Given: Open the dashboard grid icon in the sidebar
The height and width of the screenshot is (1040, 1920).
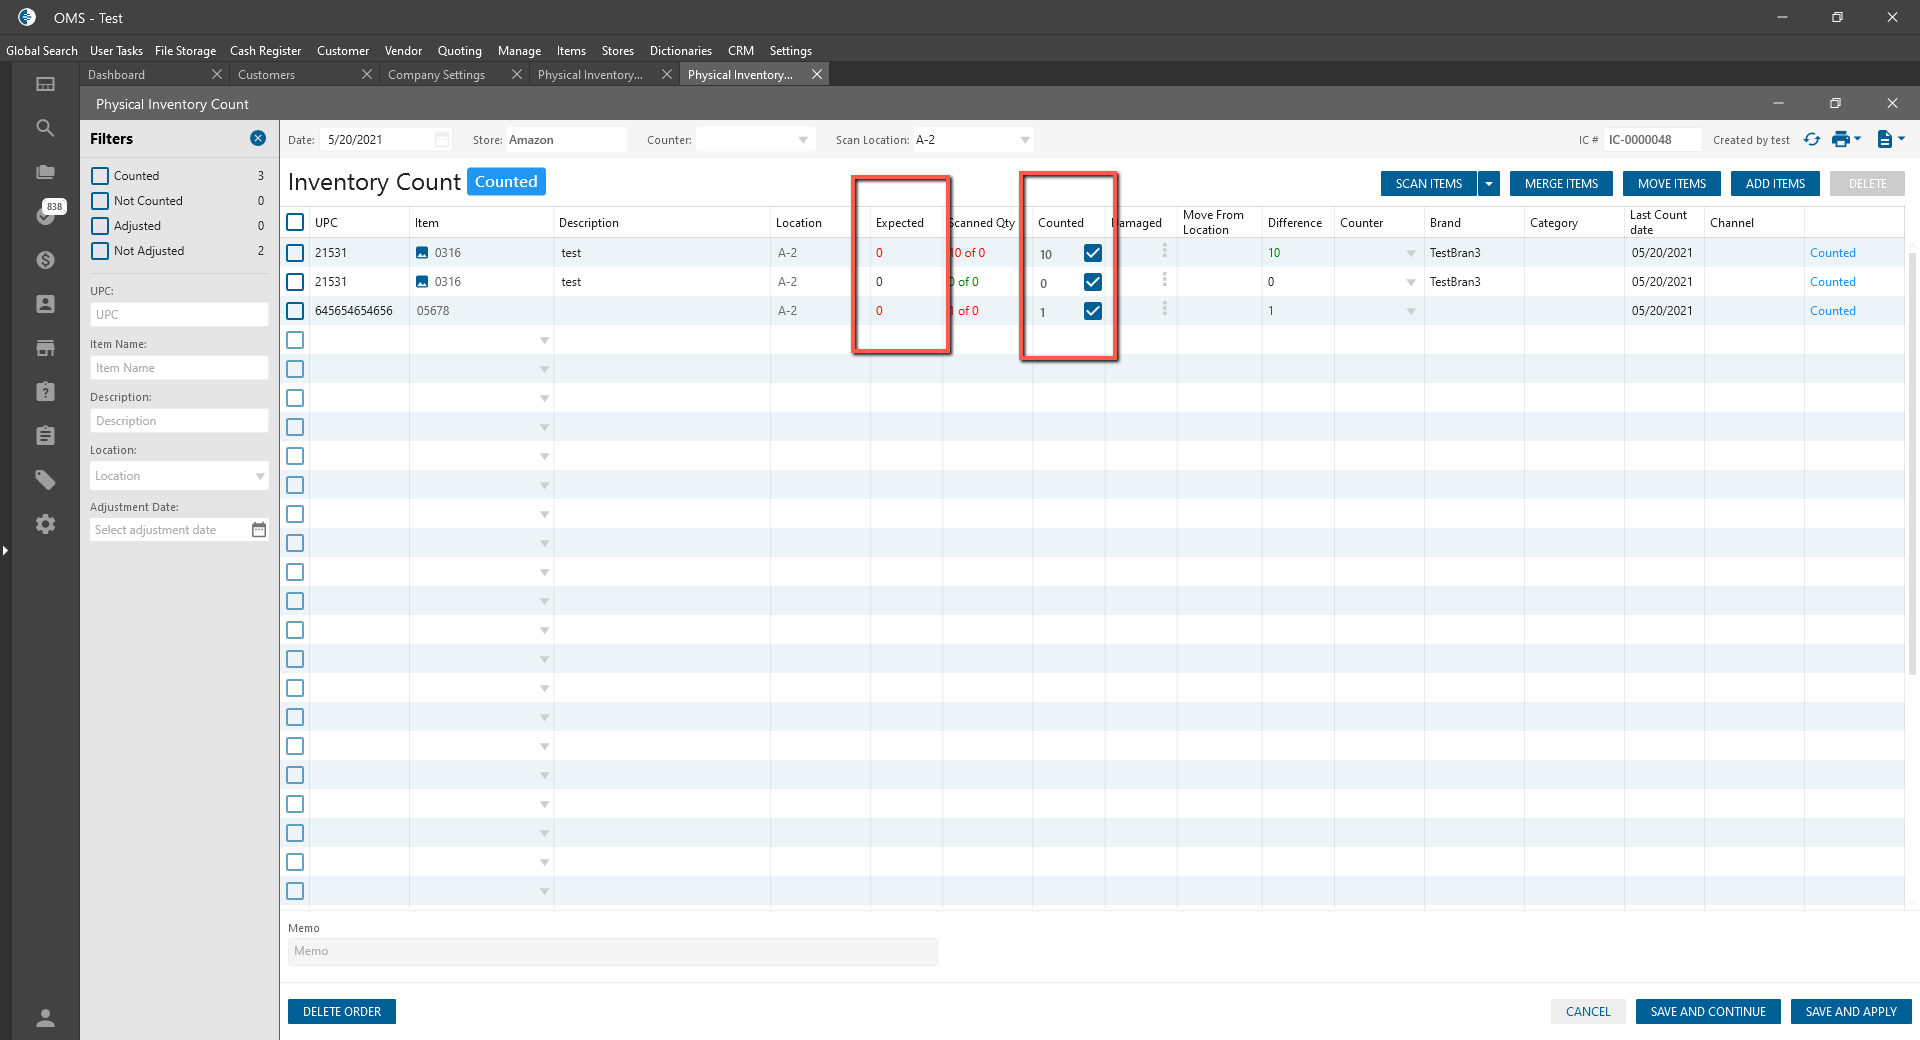Looking at the screenshot, I should point(45,84).
